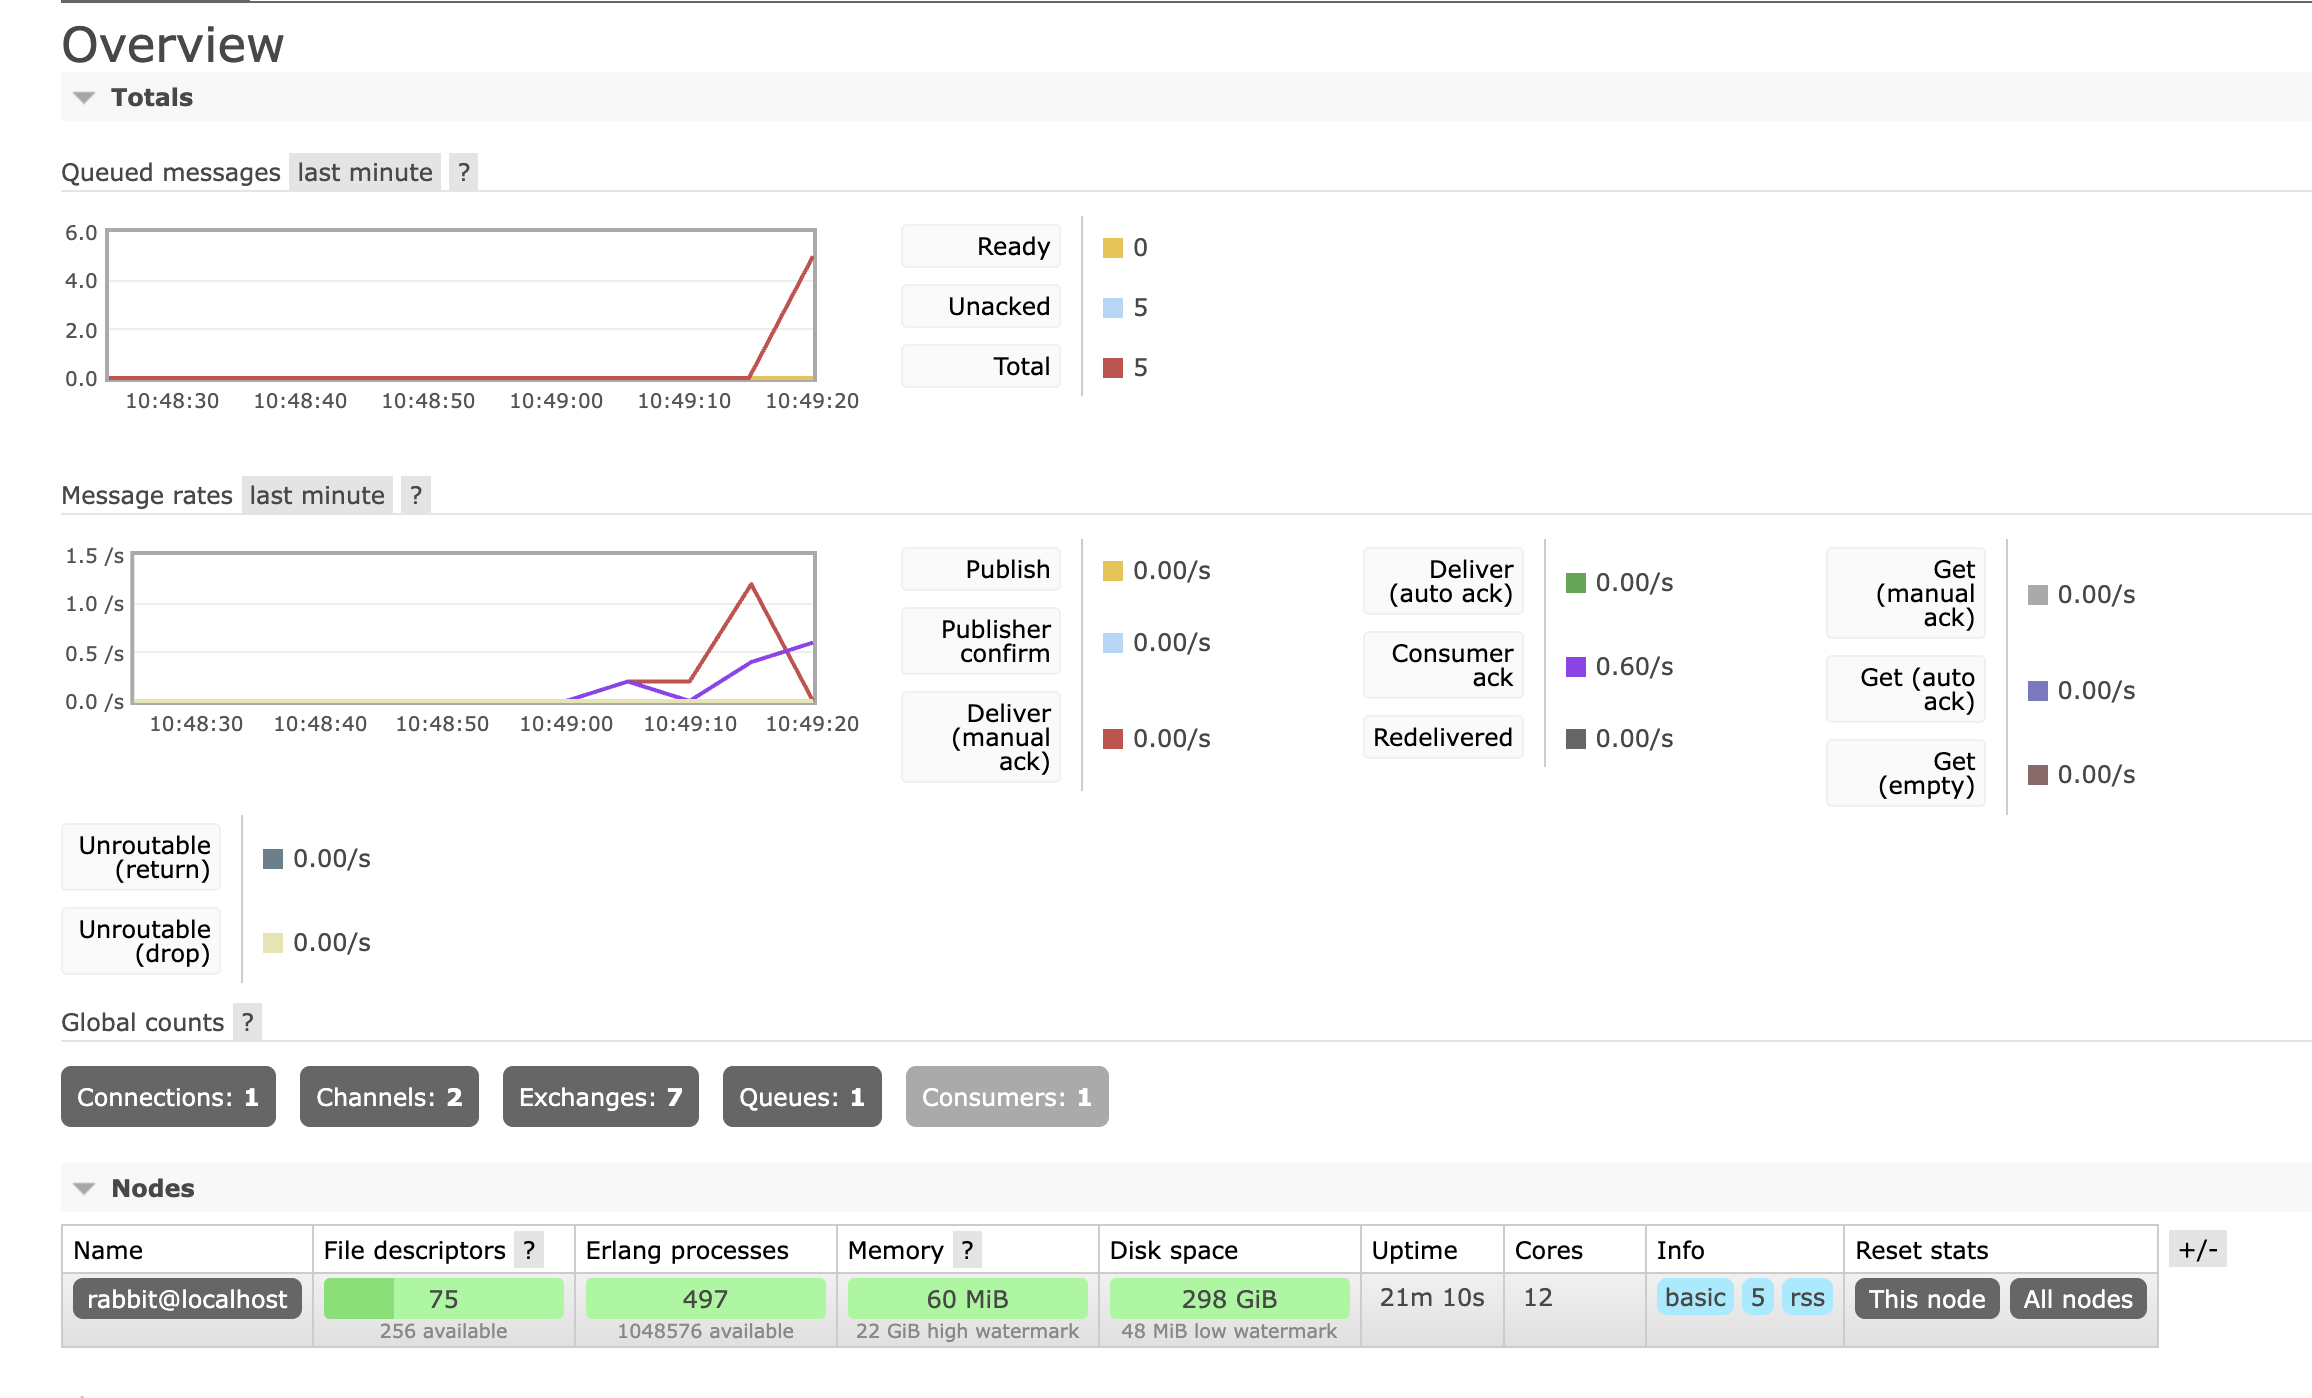Open the Global counts help question mark
Screen dimensions: 2312x1398
click(x=247, y=1022)
